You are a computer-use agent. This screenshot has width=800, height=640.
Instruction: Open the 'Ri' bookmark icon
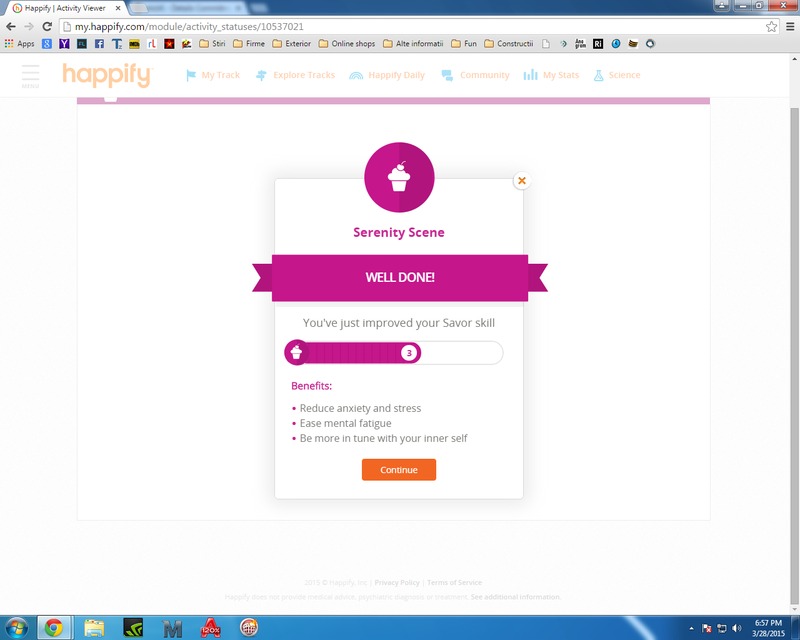coord(598,44)
